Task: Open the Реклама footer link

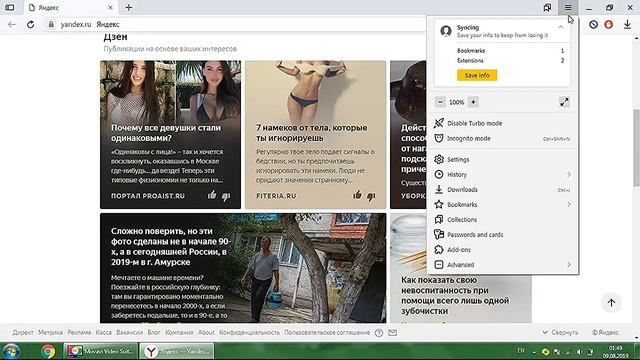Action: [79, 333]
